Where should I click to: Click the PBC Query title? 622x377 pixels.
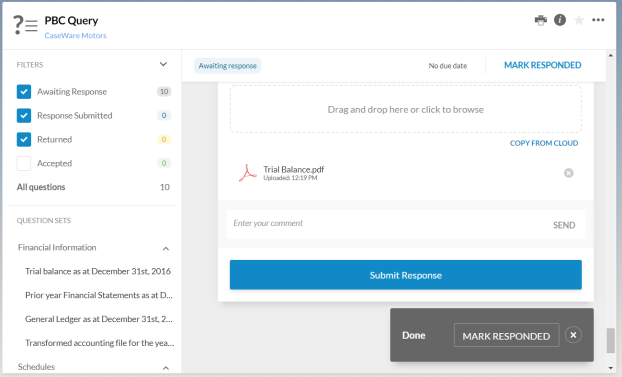point(71,21)
